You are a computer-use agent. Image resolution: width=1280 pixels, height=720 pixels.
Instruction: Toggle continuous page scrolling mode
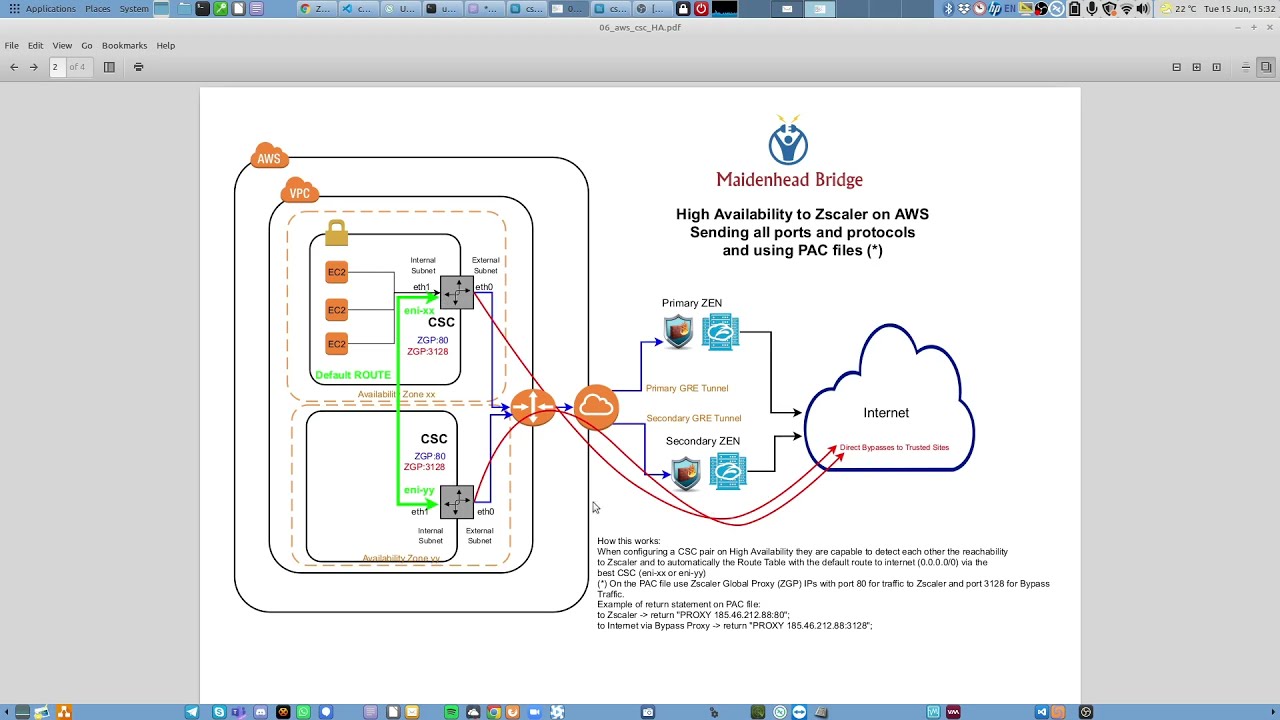pos(1245,67)
